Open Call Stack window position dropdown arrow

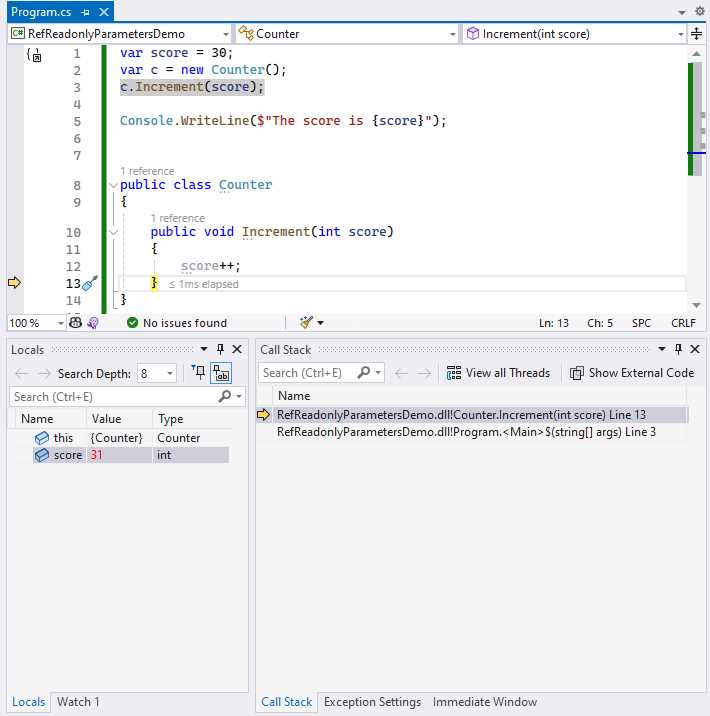click(662, 349)
